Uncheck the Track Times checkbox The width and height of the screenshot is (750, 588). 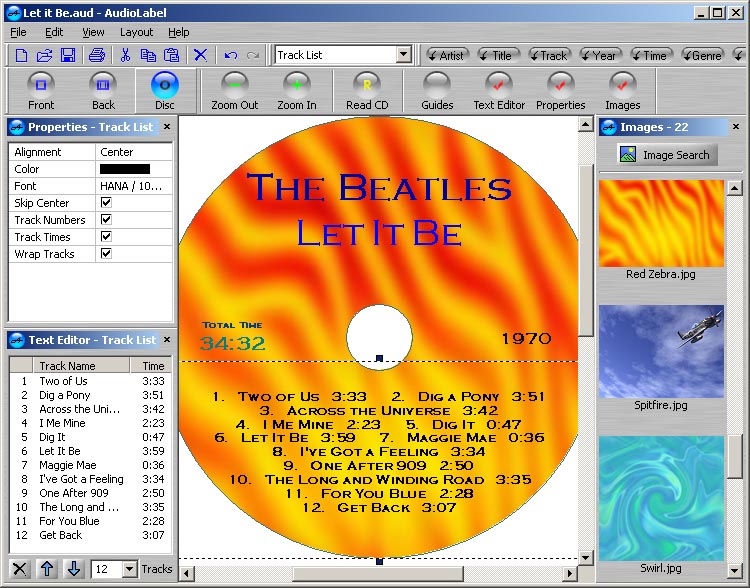pos(106,236)
